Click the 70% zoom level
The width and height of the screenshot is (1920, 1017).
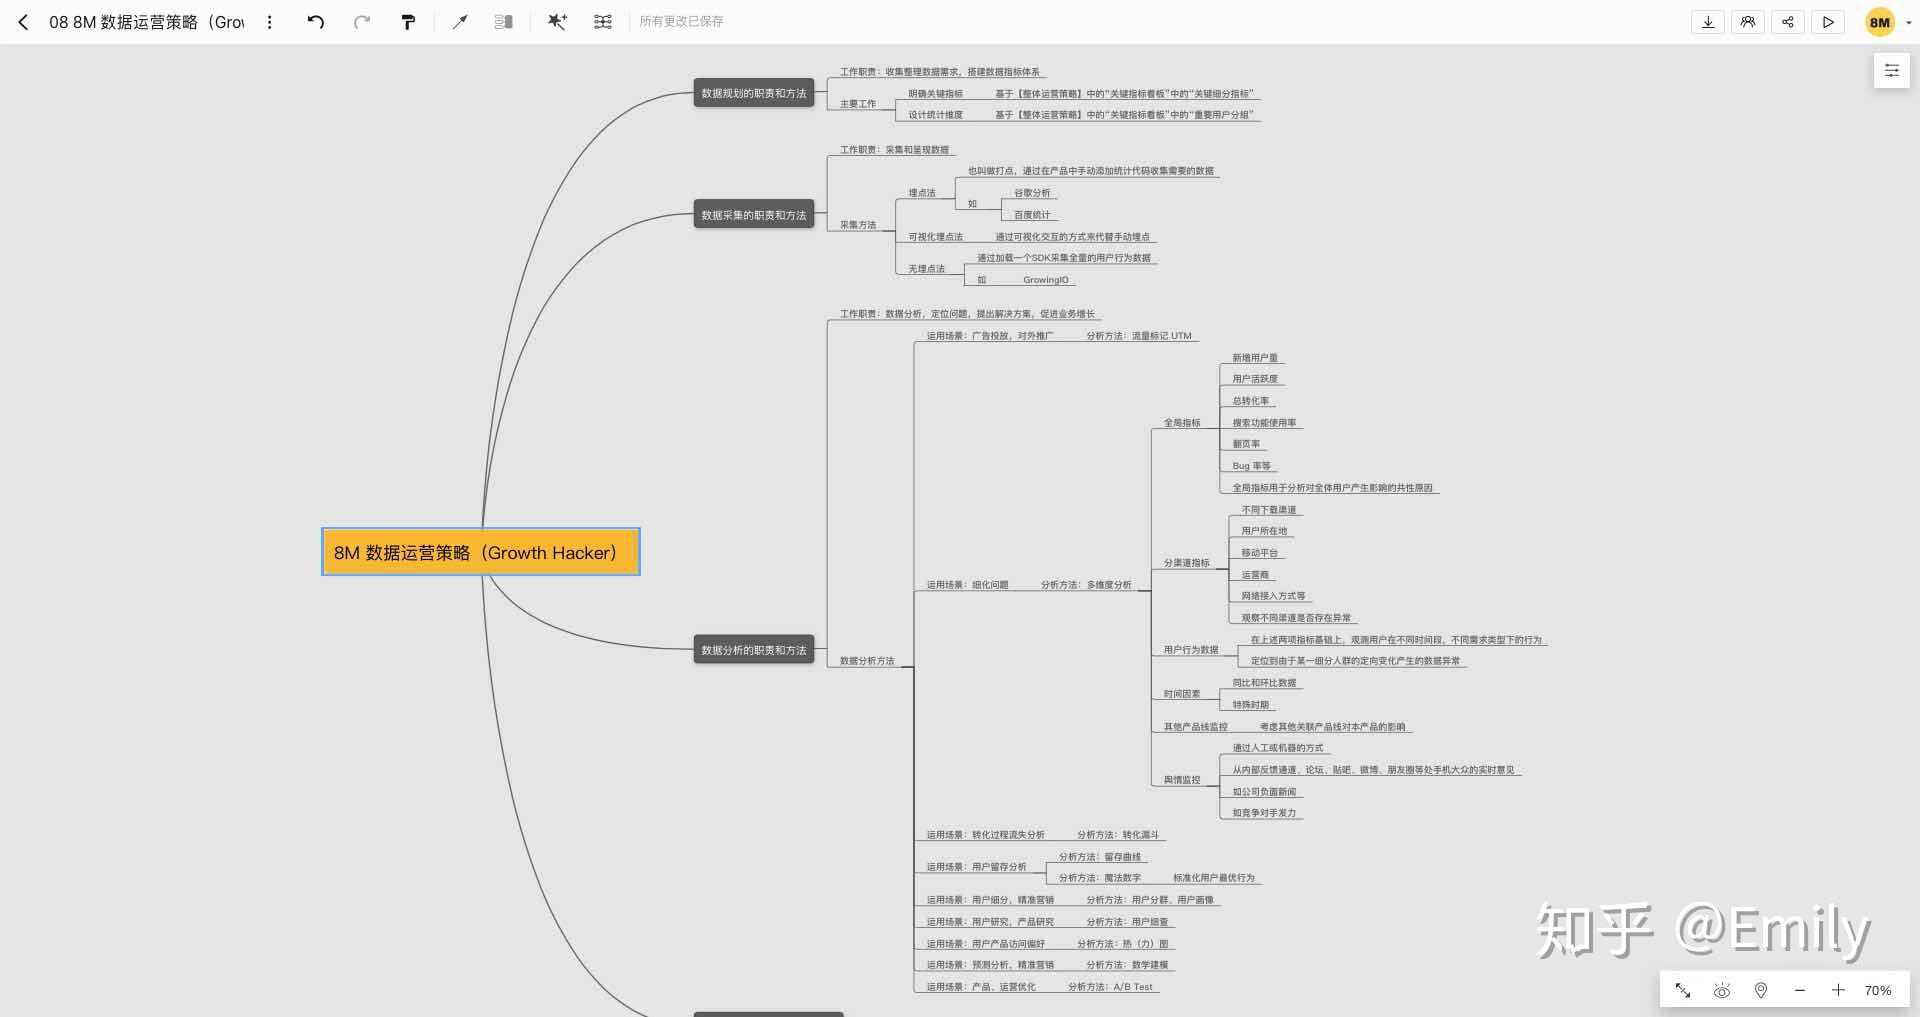[x=1878, y=991]
